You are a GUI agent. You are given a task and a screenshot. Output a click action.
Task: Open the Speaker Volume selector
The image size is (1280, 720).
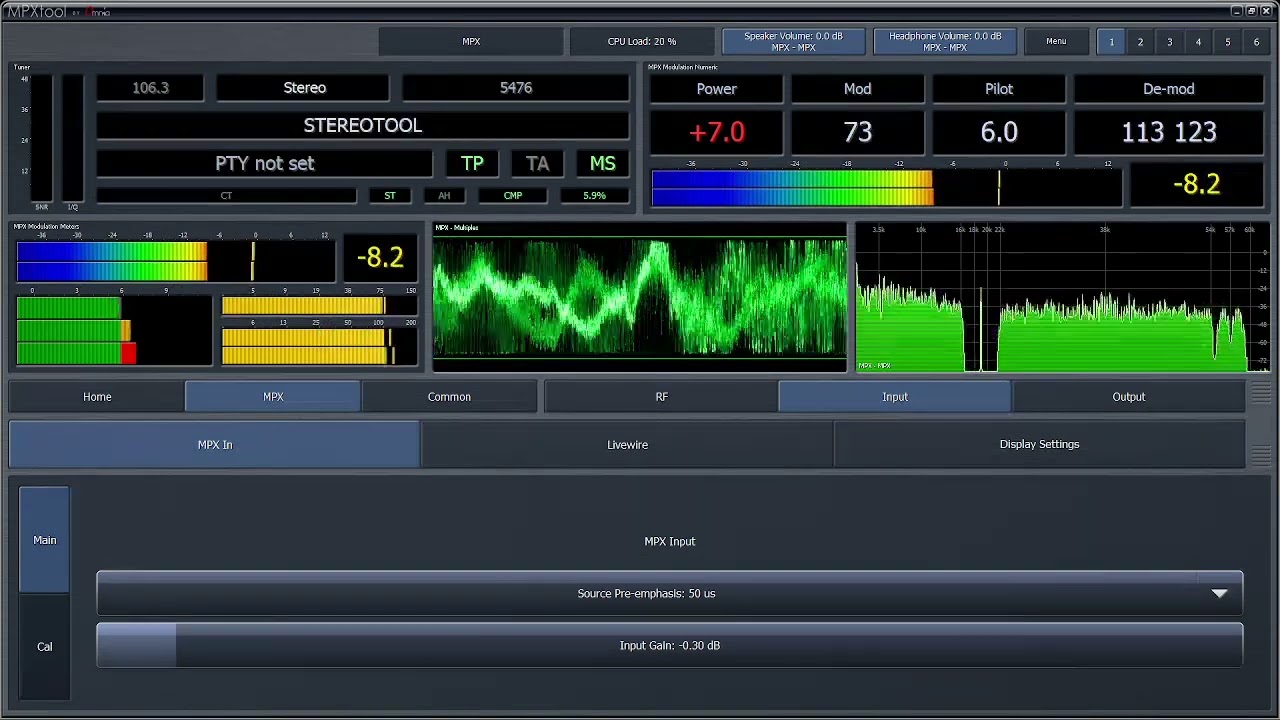[x=794, y=42]
